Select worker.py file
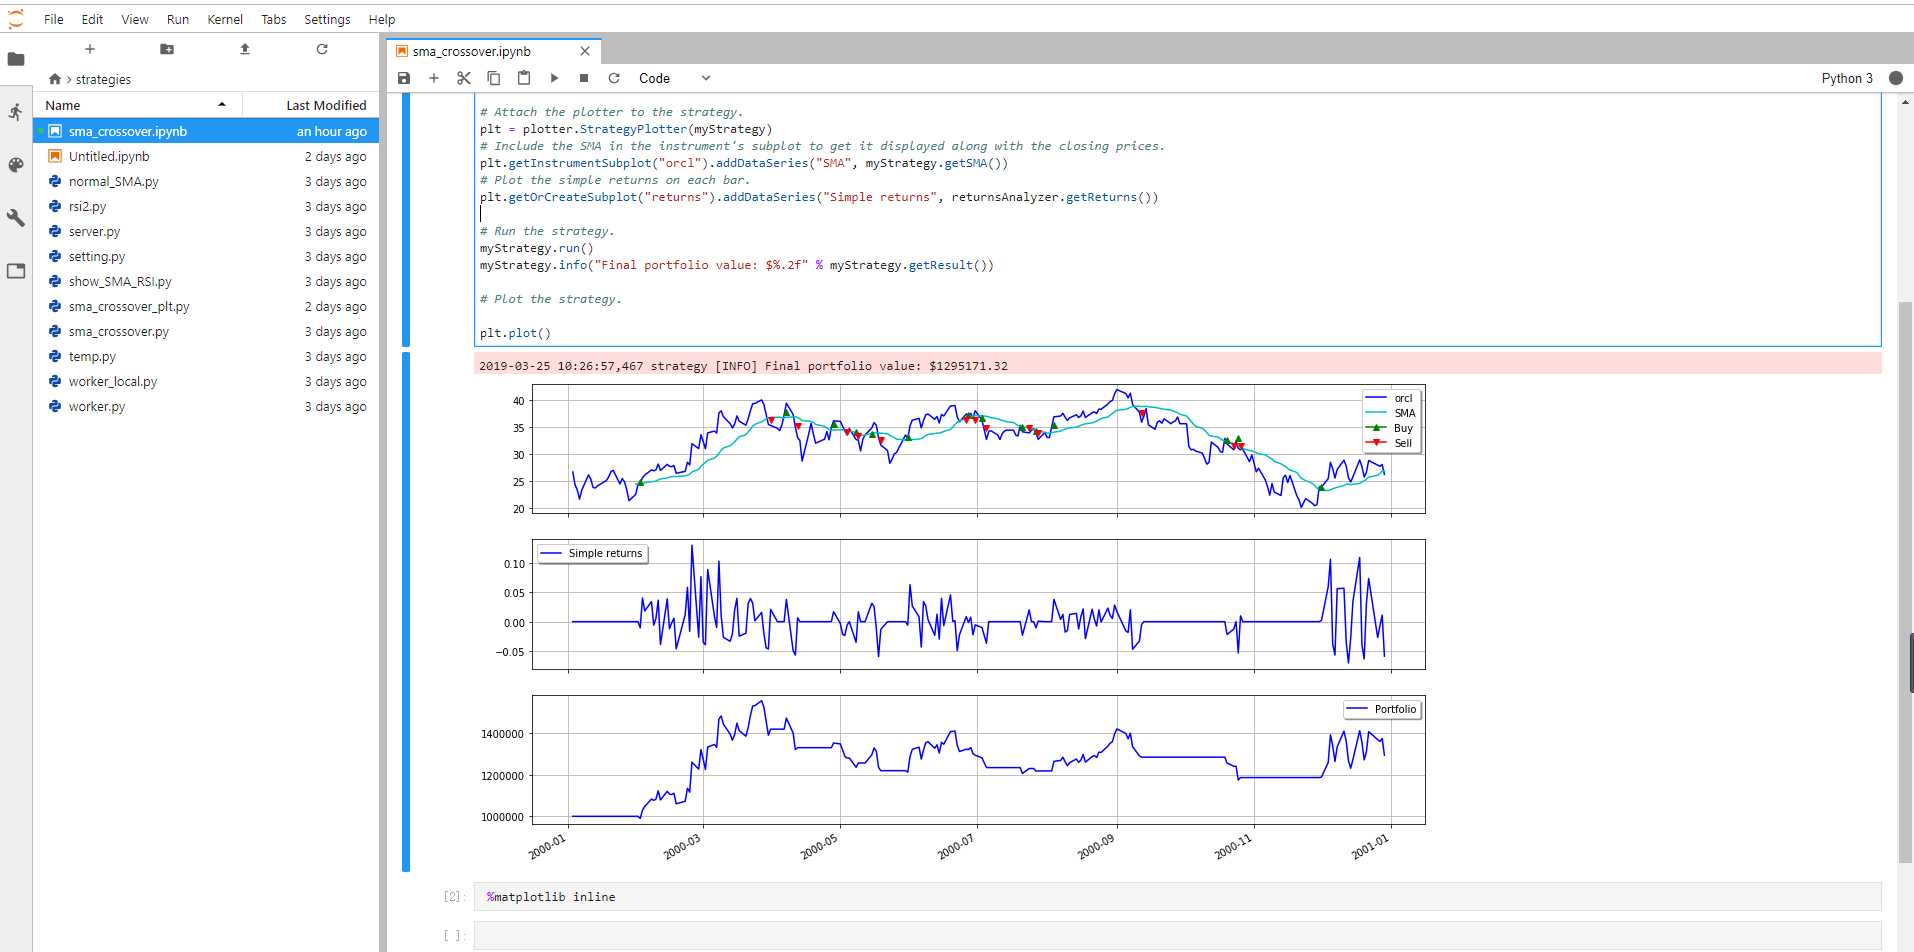Viewport: 1914px width, 952px height. (x=206, y=406)
